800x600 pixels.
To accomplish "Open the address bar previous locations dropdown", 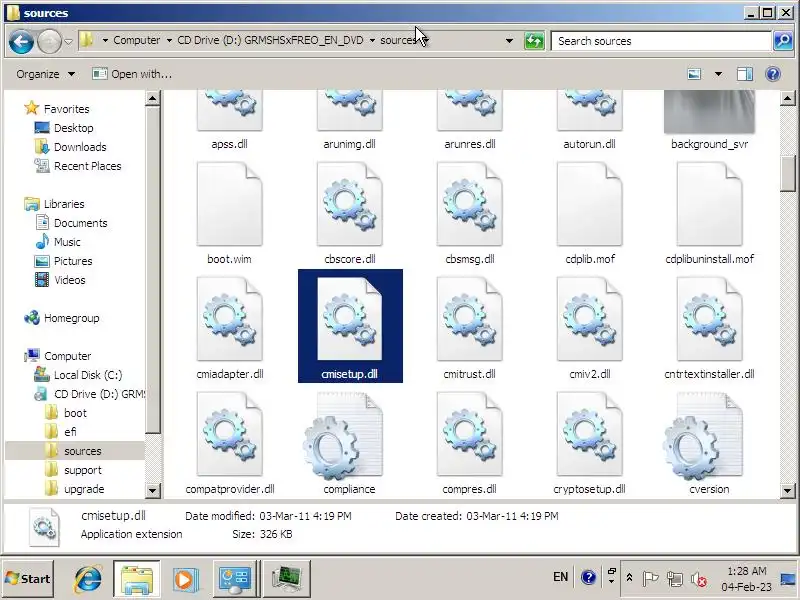I will (x=509, y=41).
